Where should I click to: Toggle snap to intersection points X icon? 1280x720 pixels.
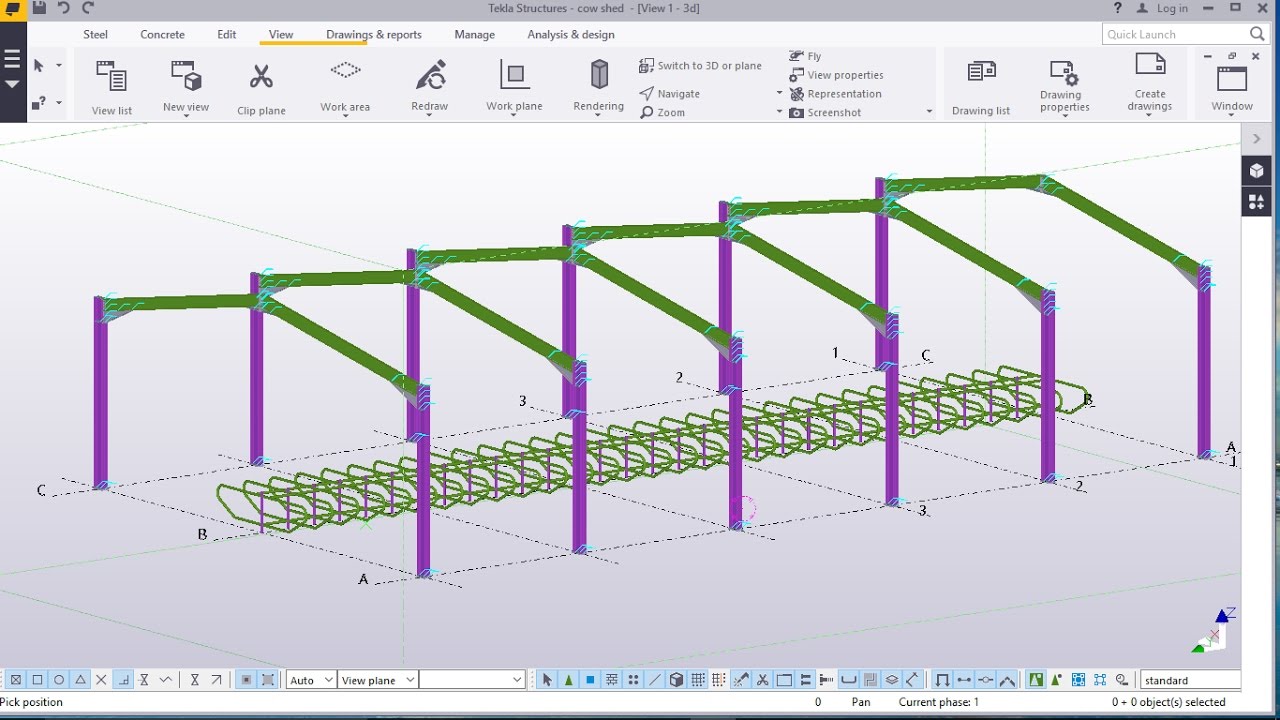click(x=101, y=680)
